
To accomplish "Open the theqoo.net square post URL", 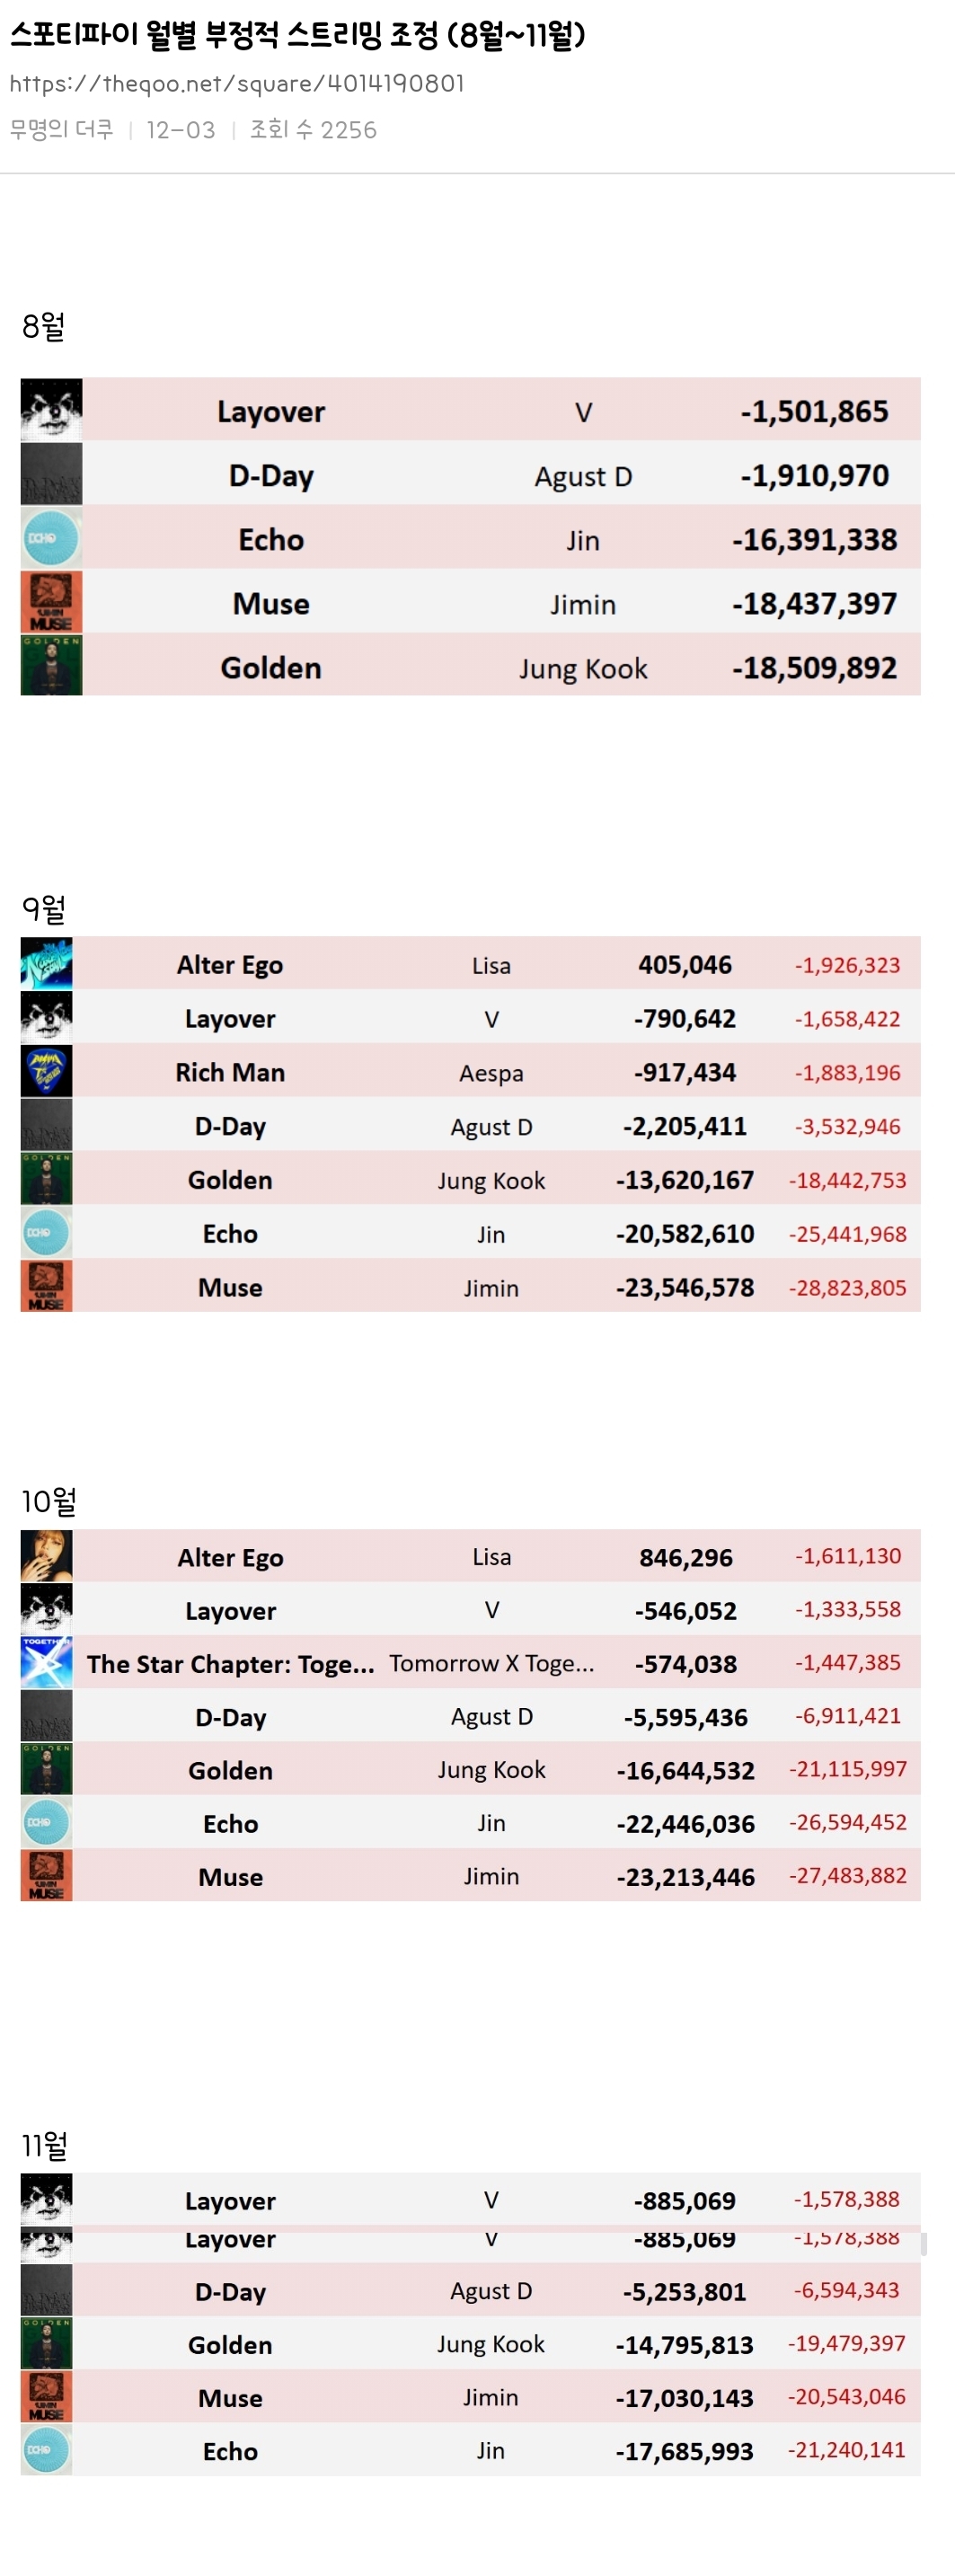I will coord(237,83).
